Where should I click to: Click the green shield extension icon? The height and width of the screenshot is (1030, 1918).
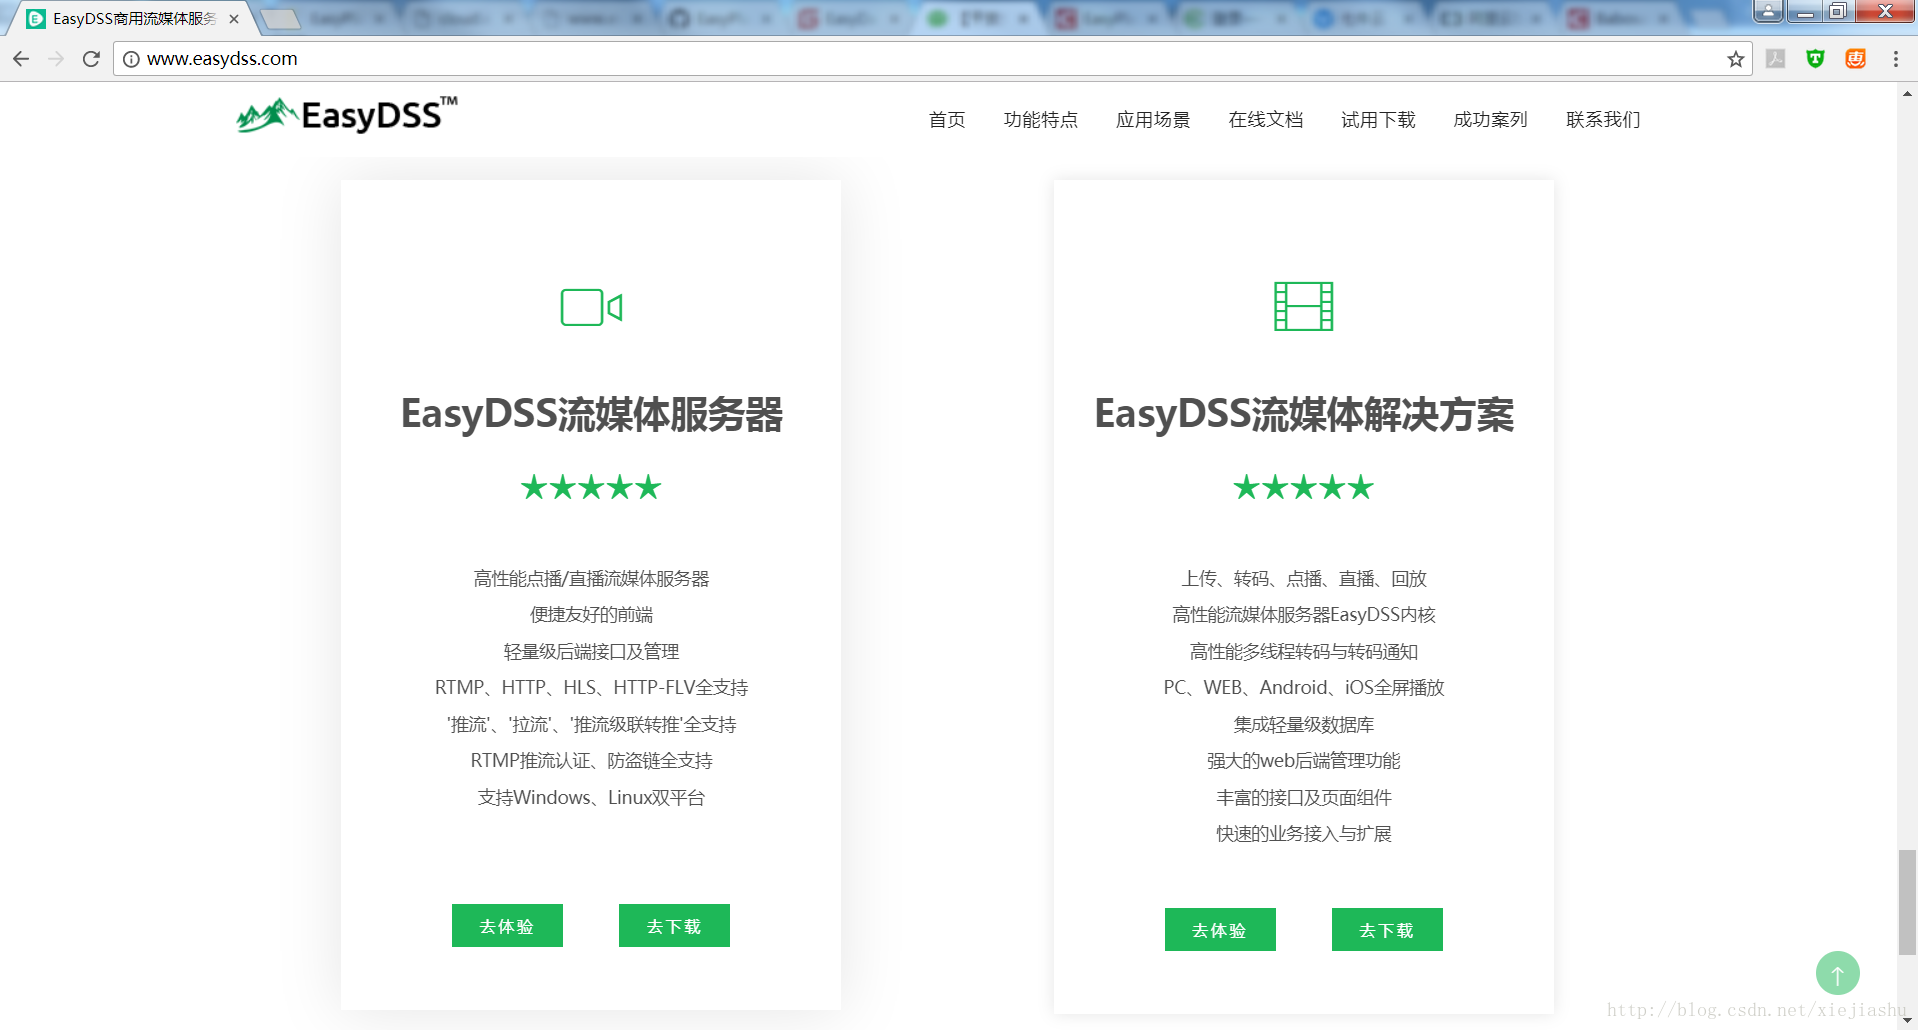[x=1815, y=59]
